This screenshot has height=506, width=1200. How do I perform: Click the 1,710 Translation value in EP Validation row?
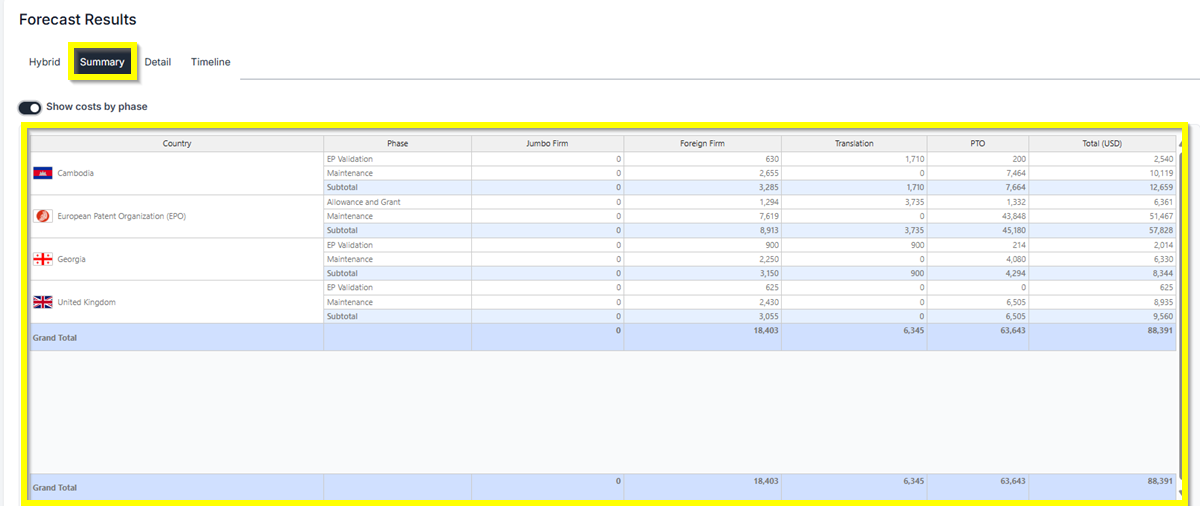tap(914, 159)
